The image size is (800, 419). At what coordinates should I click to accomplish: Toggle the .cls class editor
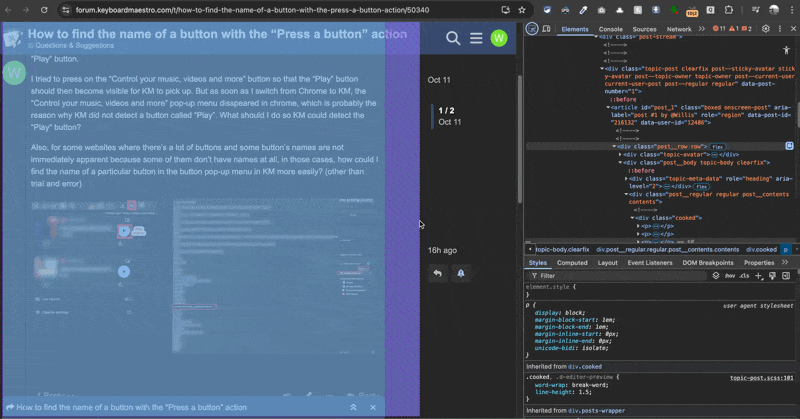[x=744, y=275]
